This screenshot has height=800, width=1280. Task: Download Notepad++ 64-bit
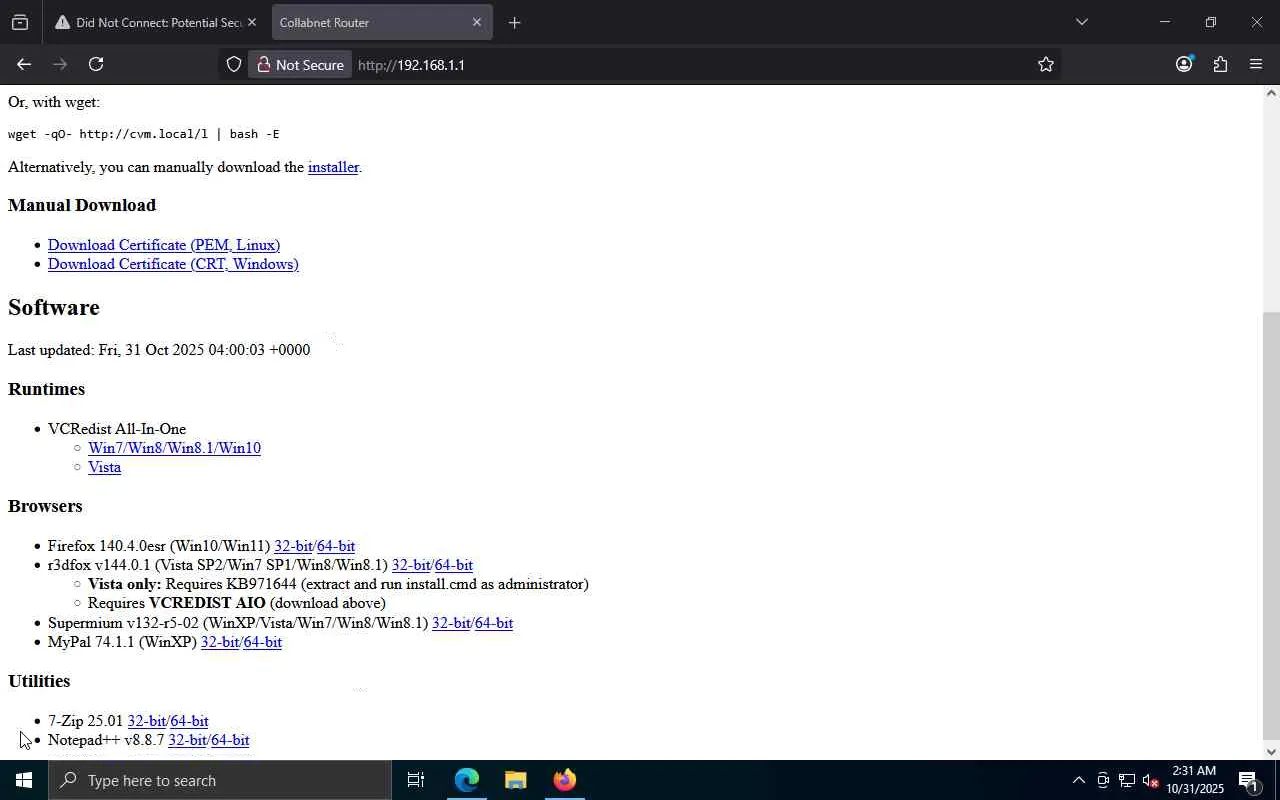(x=230, y=740)
